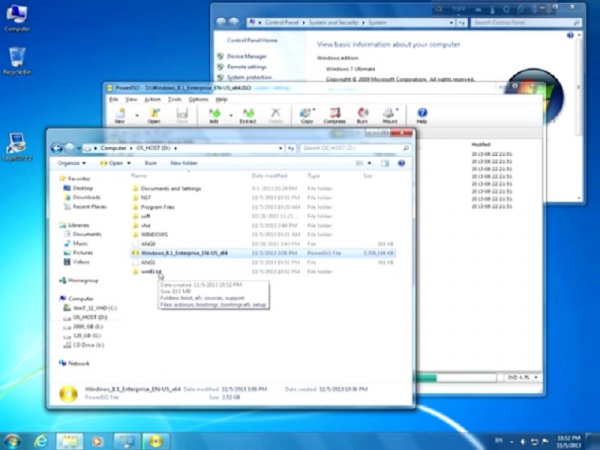Open the PowerISO Options menu

tap(198, 99)
